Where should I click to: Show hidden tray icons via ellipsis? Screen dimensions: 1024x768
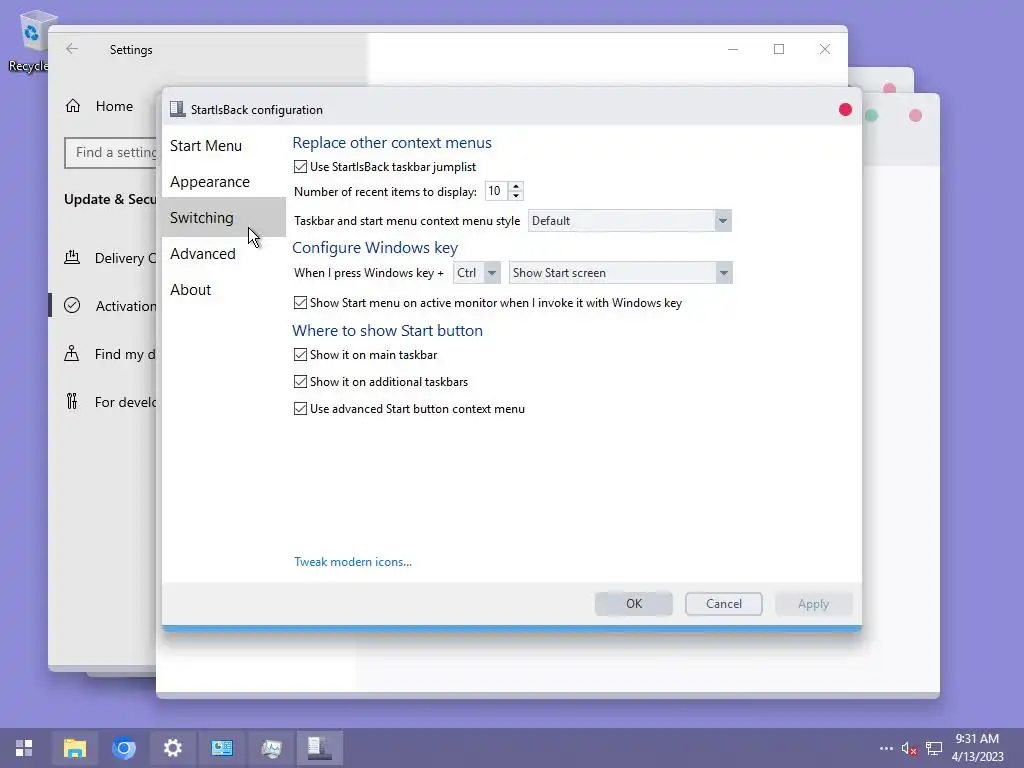[886, 748]
